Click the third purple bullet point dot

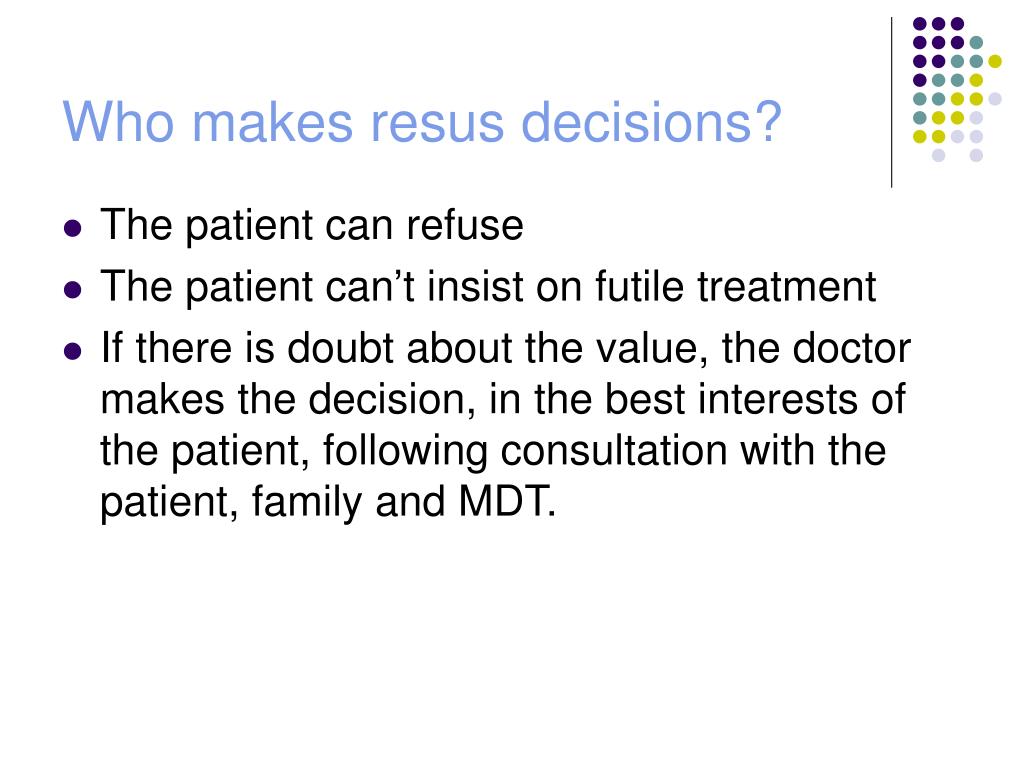point(72,351)
